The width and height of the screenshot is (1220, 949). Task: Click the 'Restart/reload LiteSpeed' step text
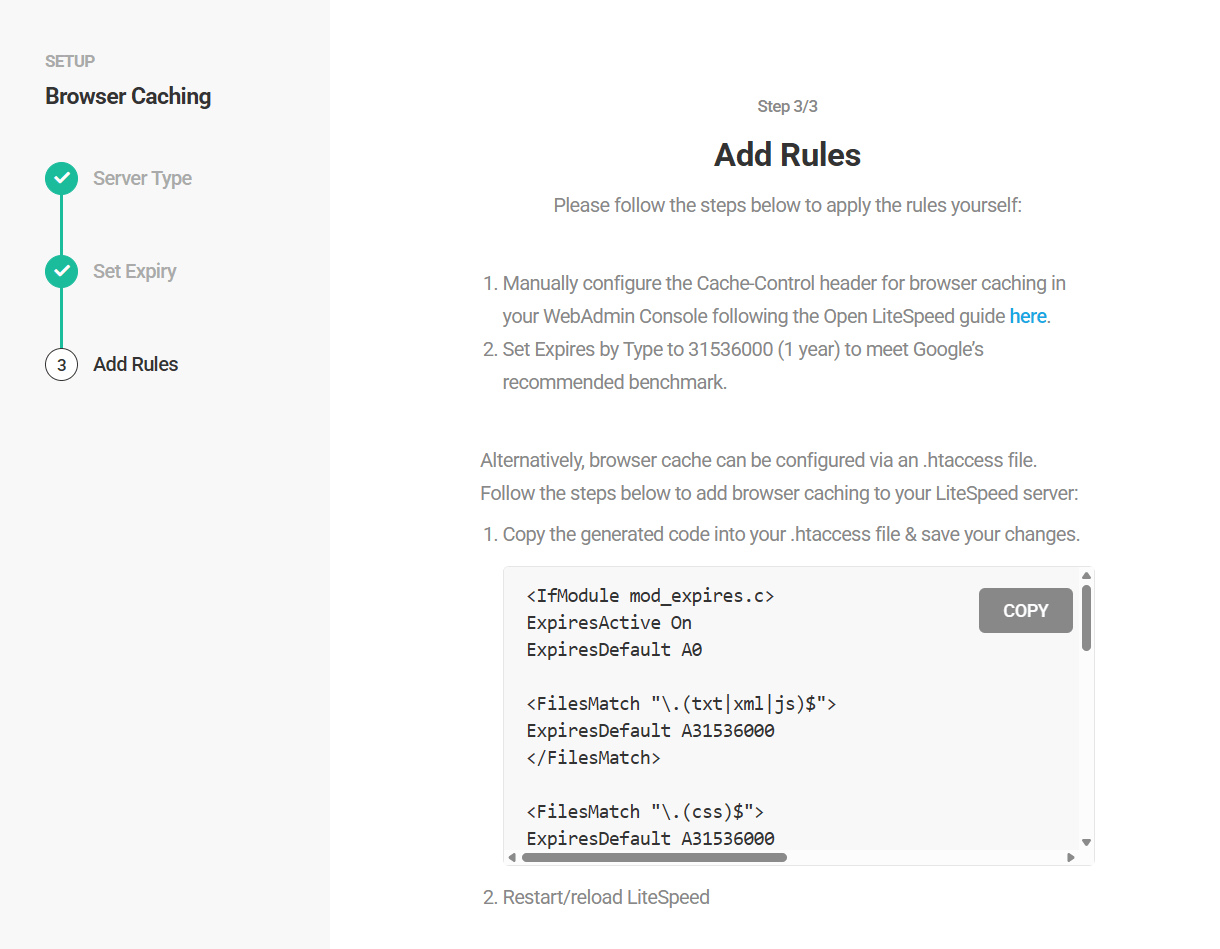[606, 897]
